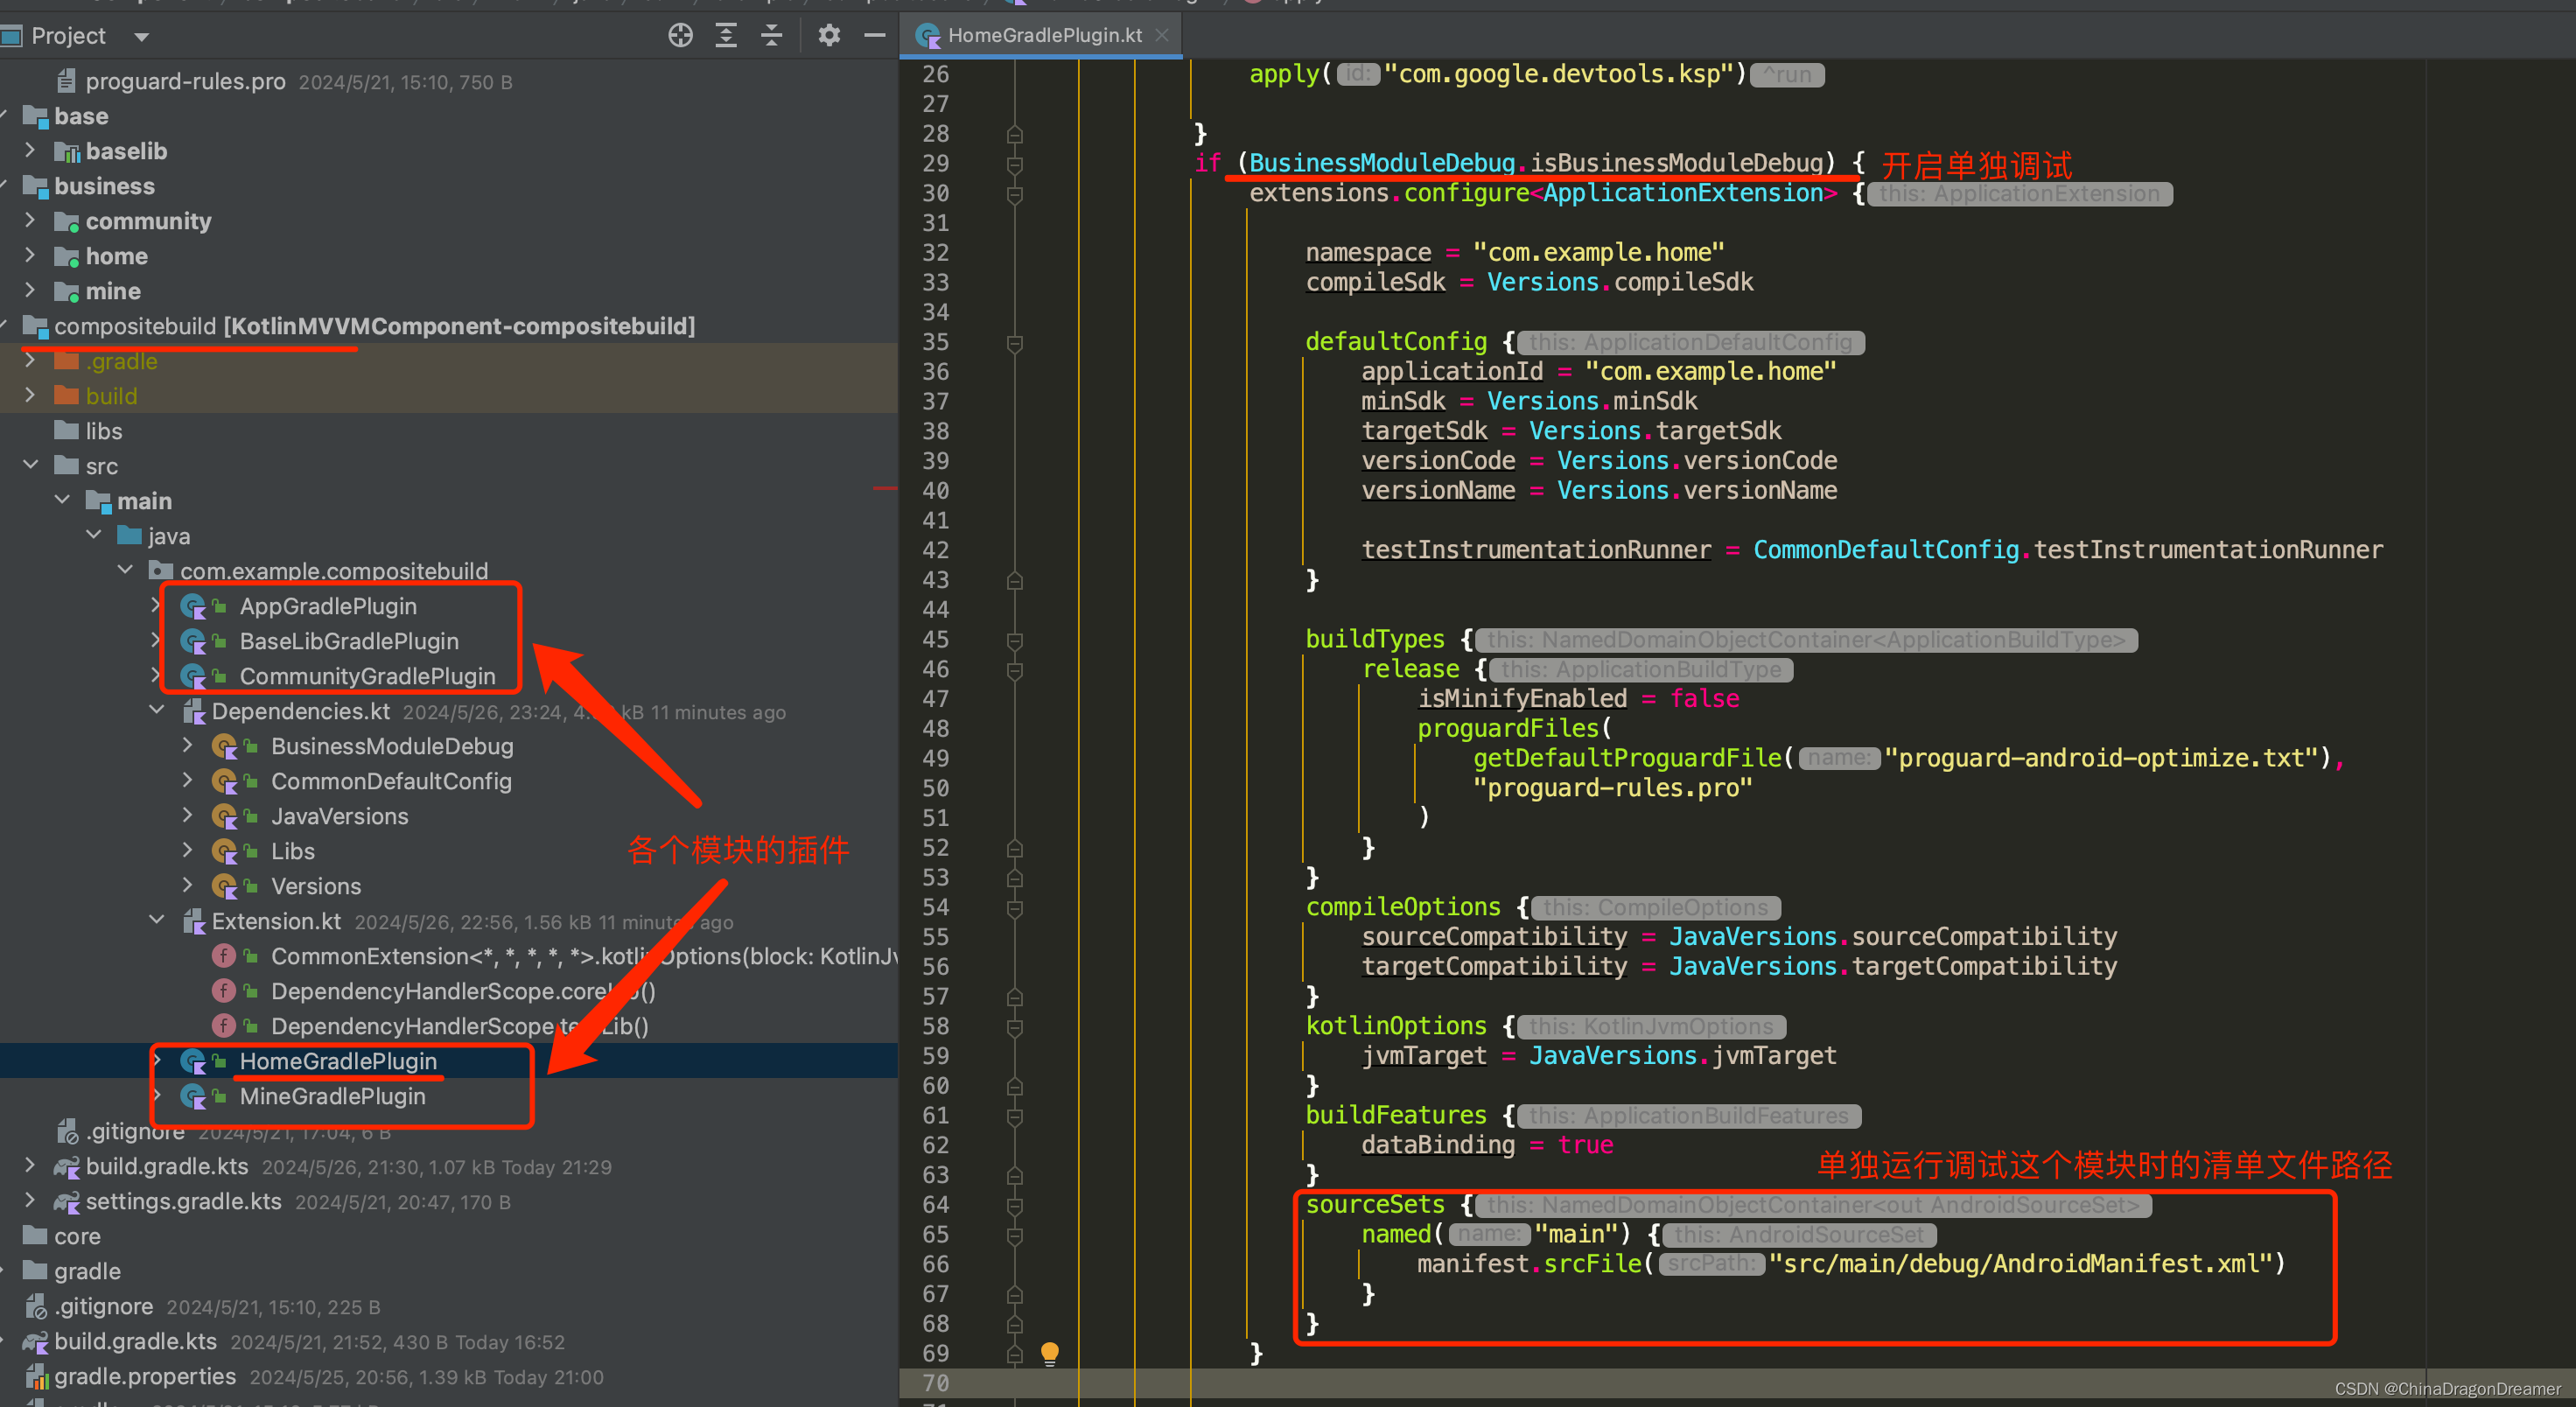Hide the Project panel with the minus icon

click(x=875, y=35)
